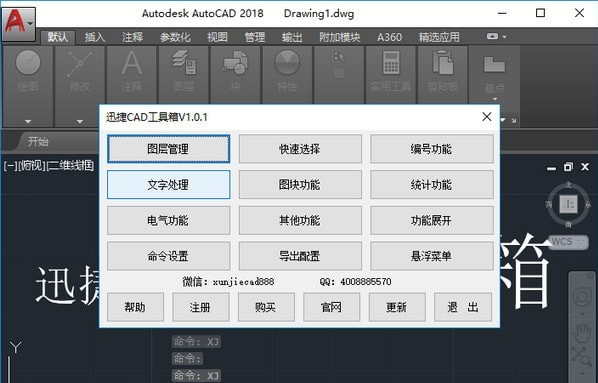Switch to the A360 ribbon tab
The height and width of the screenshot is (383, 598).
click(x=389, y=37)
